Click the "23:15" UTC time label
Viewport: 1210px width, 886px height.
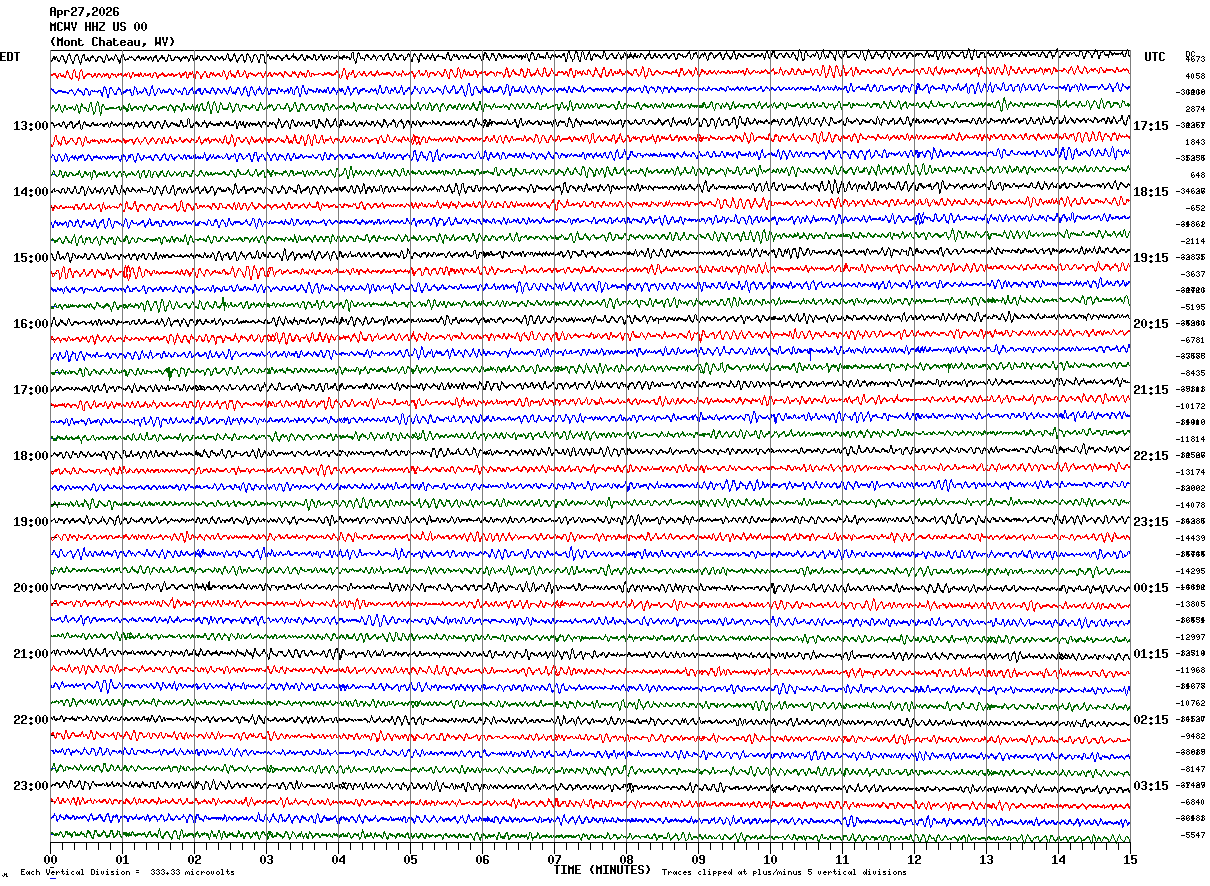(1151, 522)
